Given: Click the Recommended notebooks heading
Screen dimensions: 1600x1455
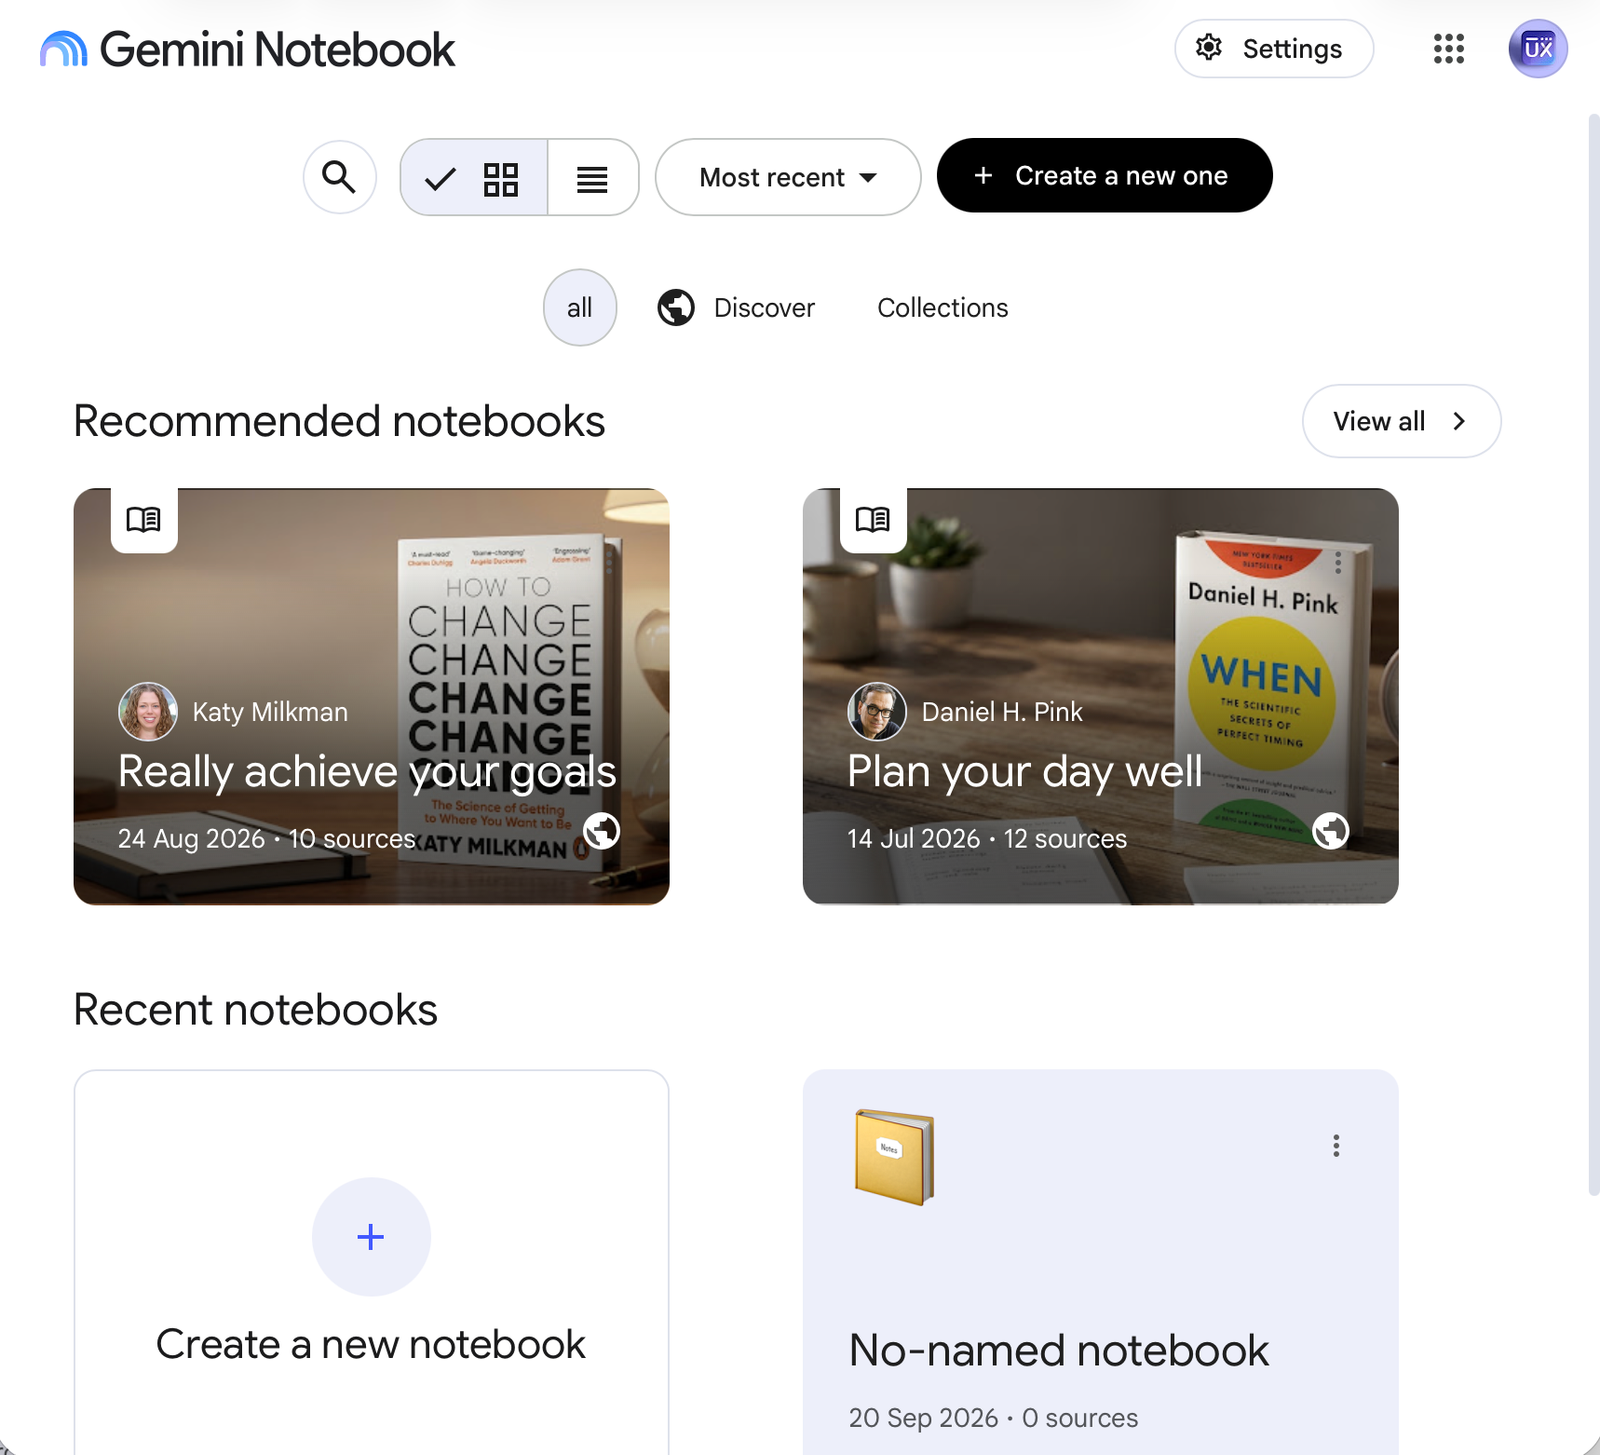Looking at the screenshot, I should click(339, 421).
